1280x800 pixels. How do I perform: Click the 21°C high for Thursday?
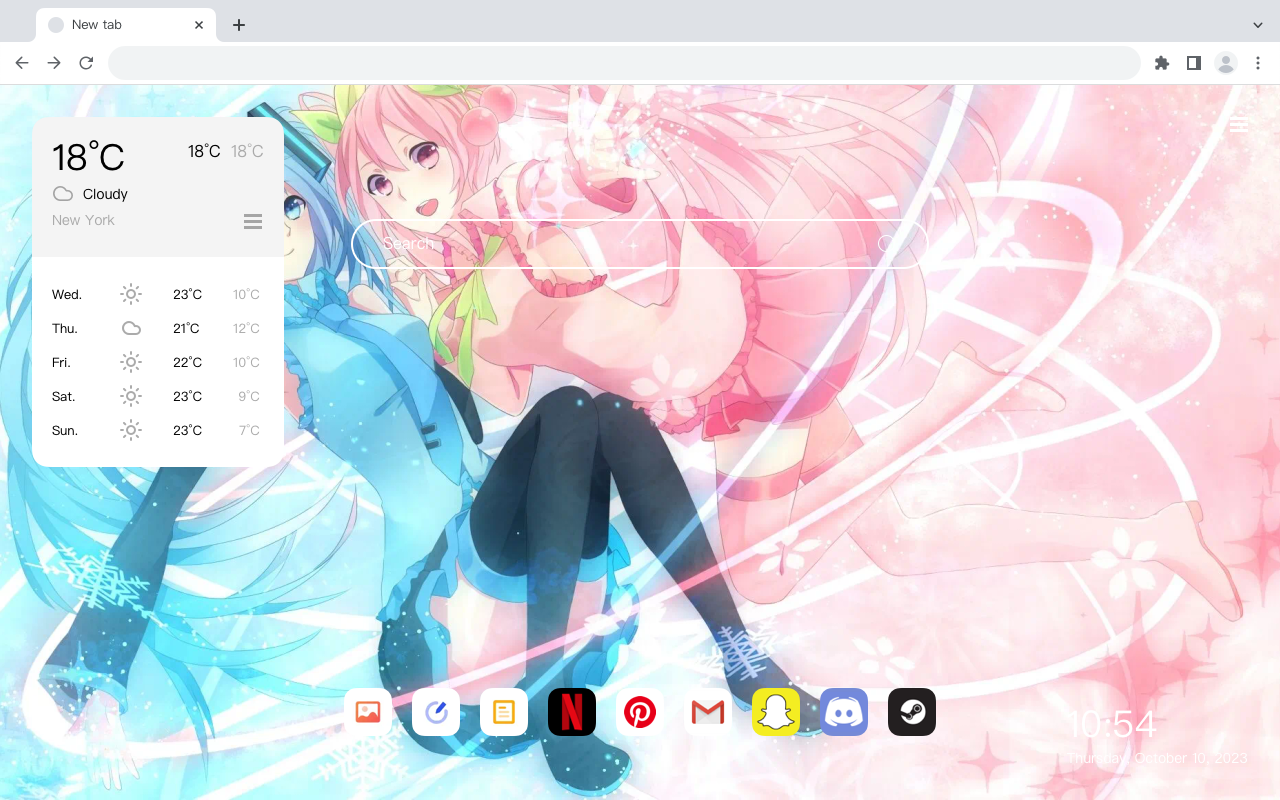coord(186,328)
